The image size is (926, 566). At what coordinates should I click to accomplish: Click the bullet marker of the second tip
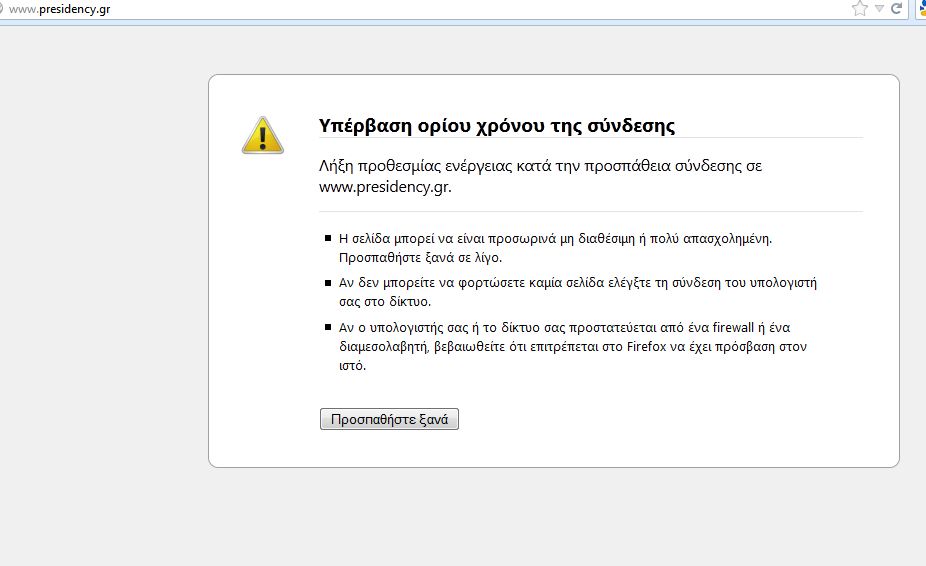[x=328, y=284]
